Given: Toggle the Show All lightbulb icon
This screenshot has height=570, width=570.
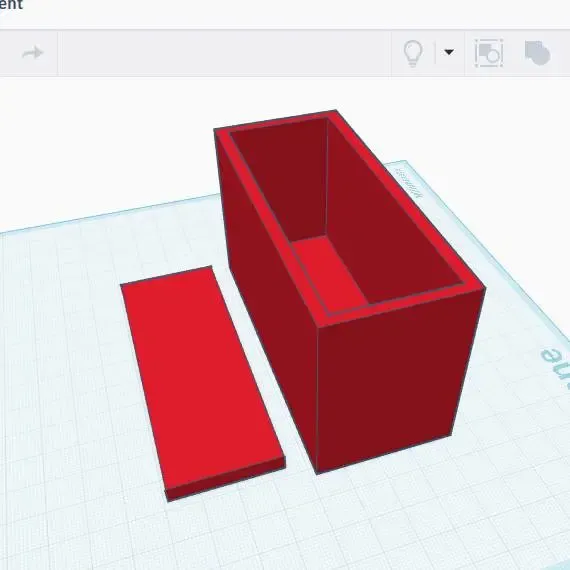Looking at the screenshot, I should point(413,53).
